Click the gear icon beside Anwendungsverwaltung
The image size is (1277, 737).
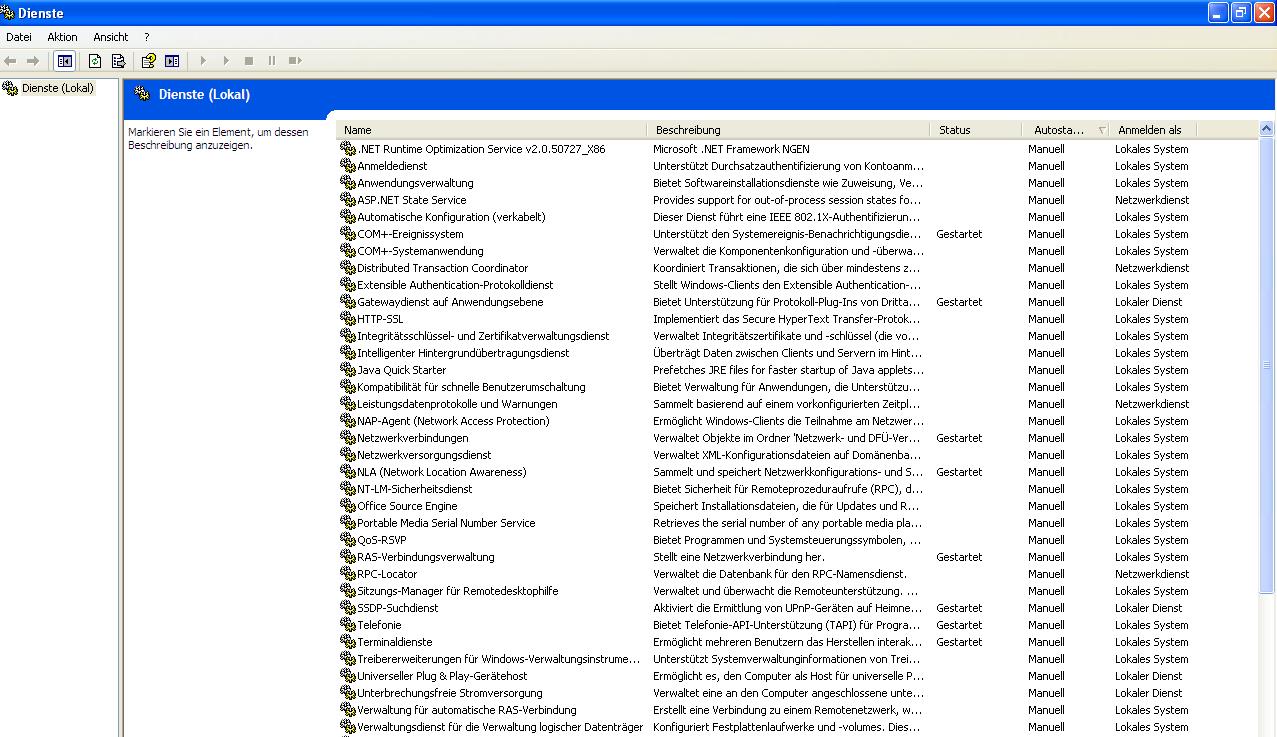coord(348,183)
